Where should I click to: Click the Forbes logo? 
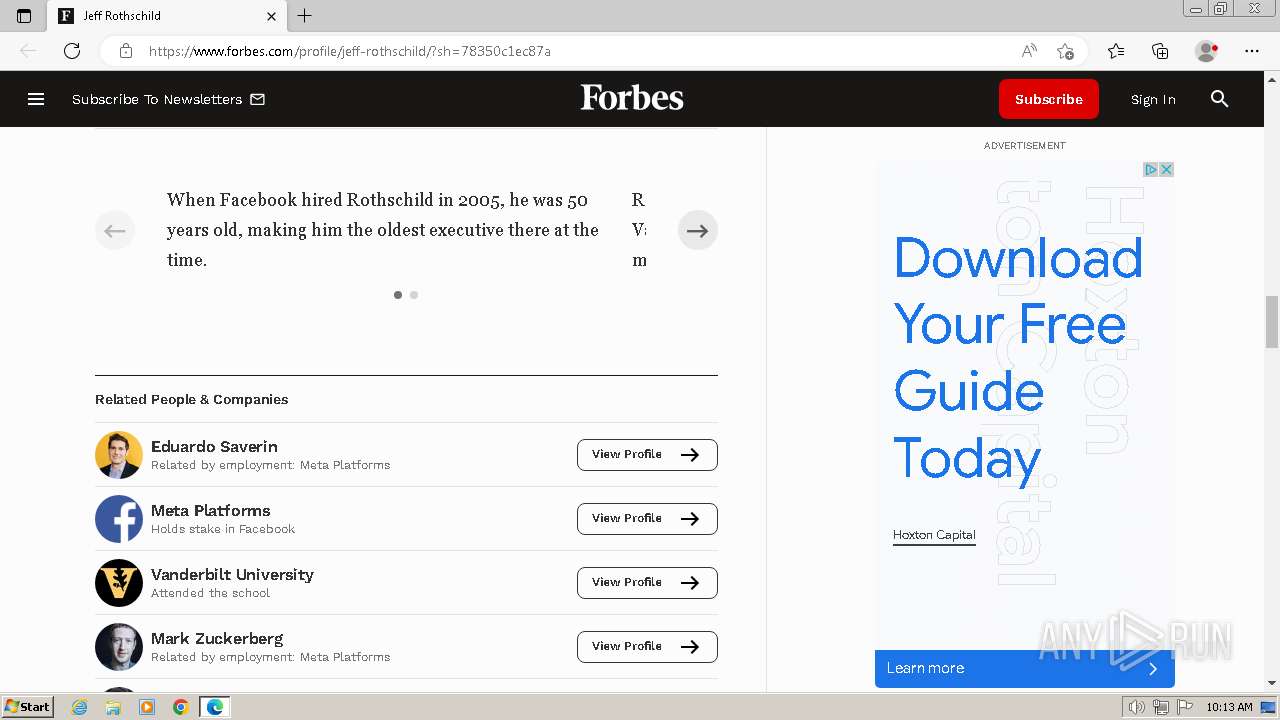pyautogui.click(x=632, y=98)
